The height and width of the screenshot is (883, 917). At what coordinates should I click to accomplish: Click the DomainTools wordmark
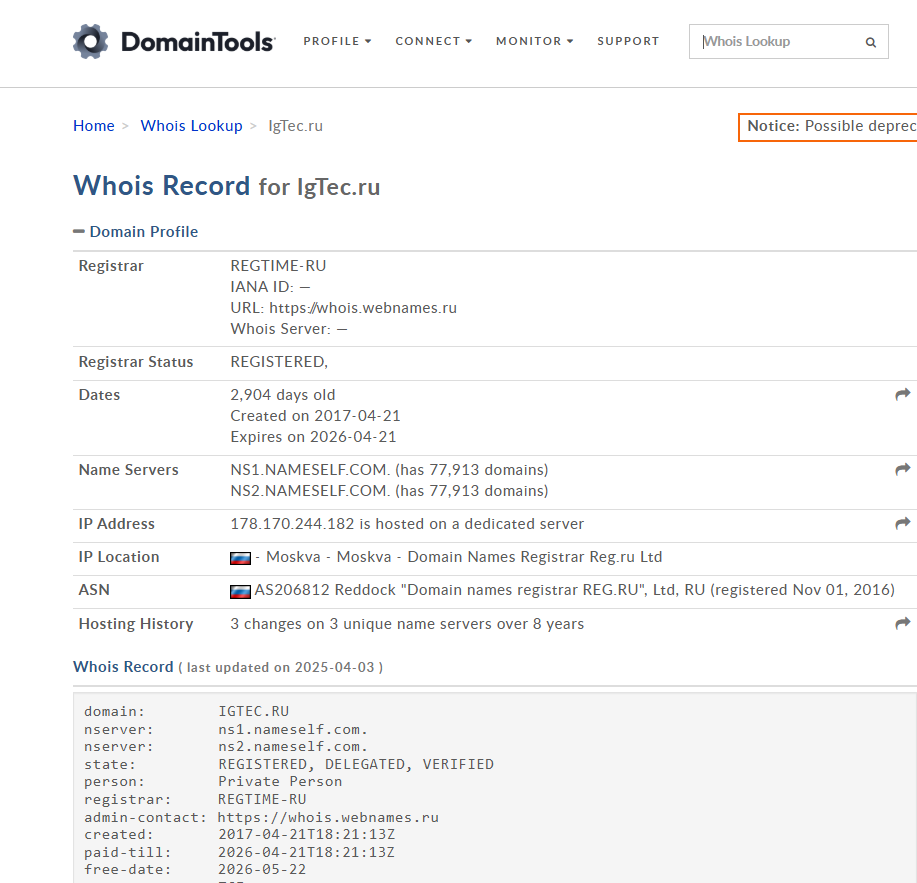(x=198, y=42)
